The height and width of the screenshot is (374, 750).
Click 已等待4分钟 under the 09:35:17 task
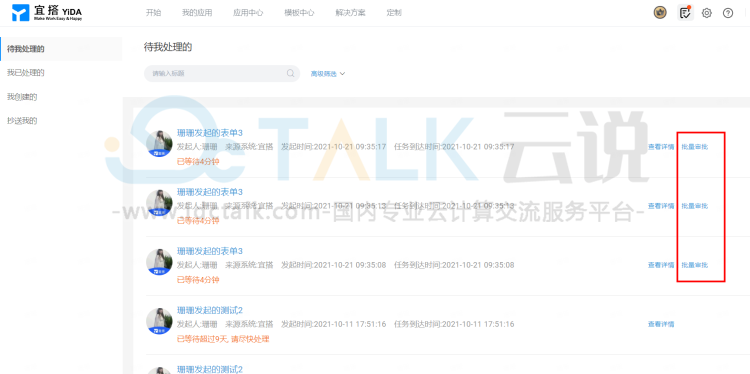tap(198, 162)
